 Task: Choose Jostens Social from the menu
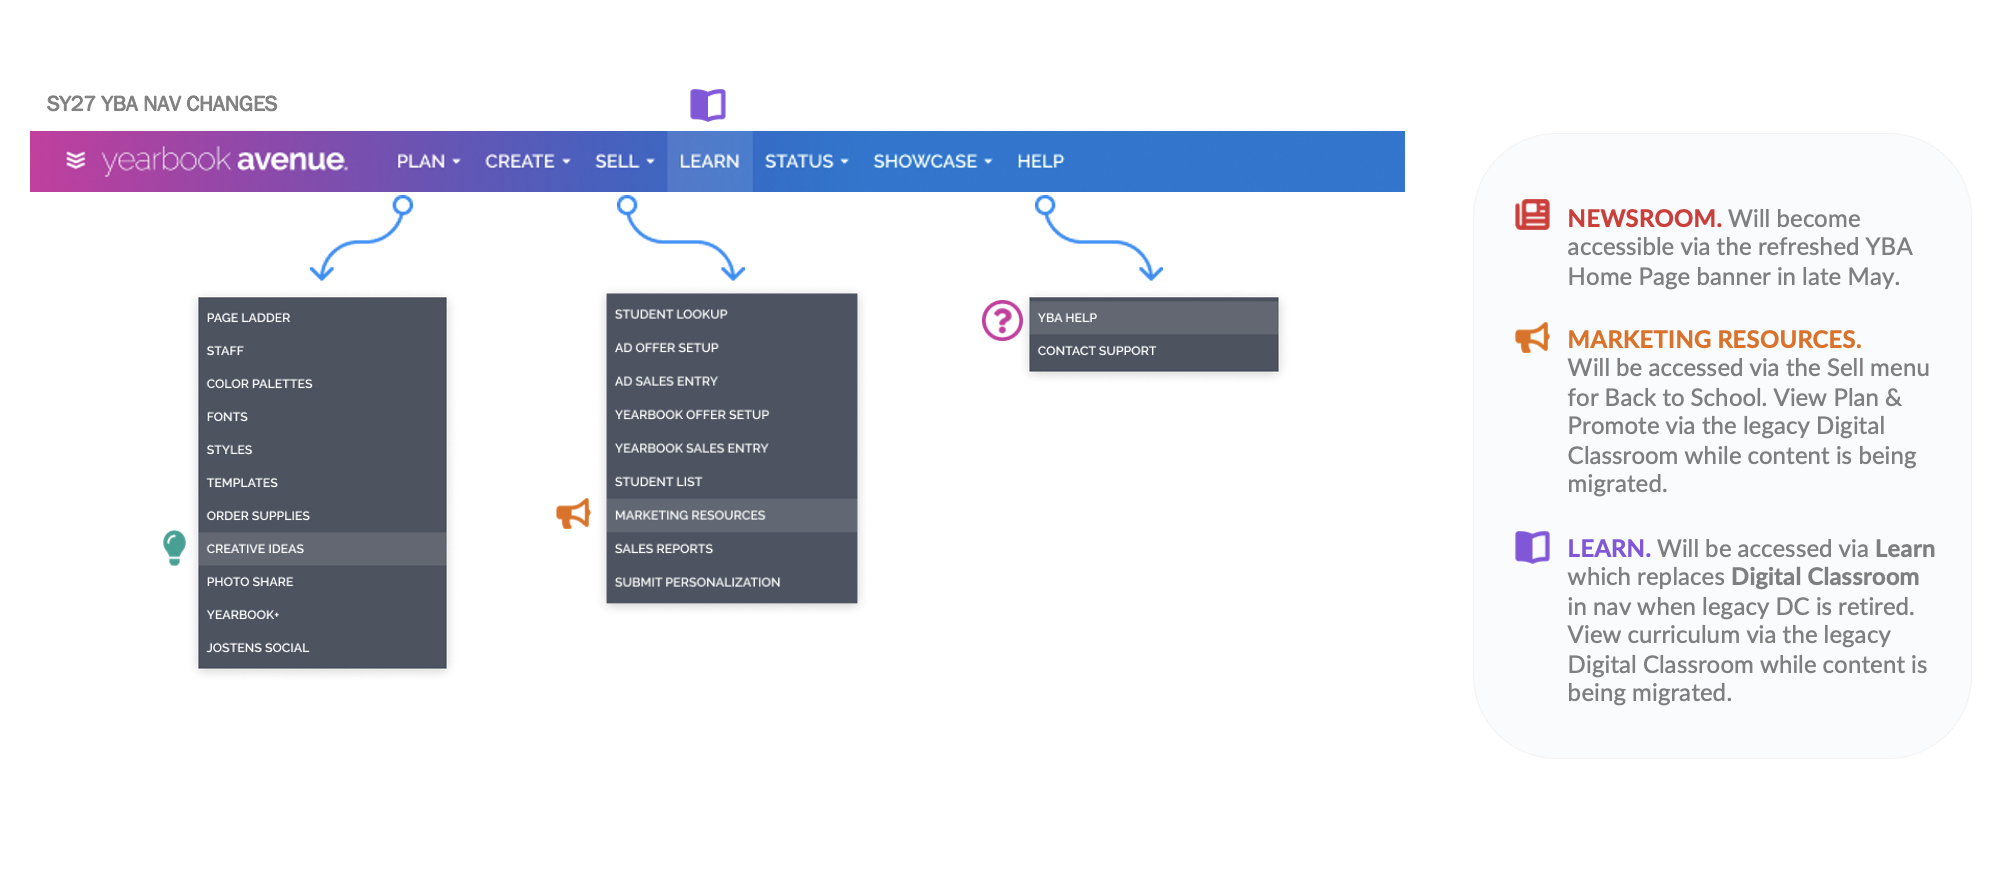click(322, 647)
